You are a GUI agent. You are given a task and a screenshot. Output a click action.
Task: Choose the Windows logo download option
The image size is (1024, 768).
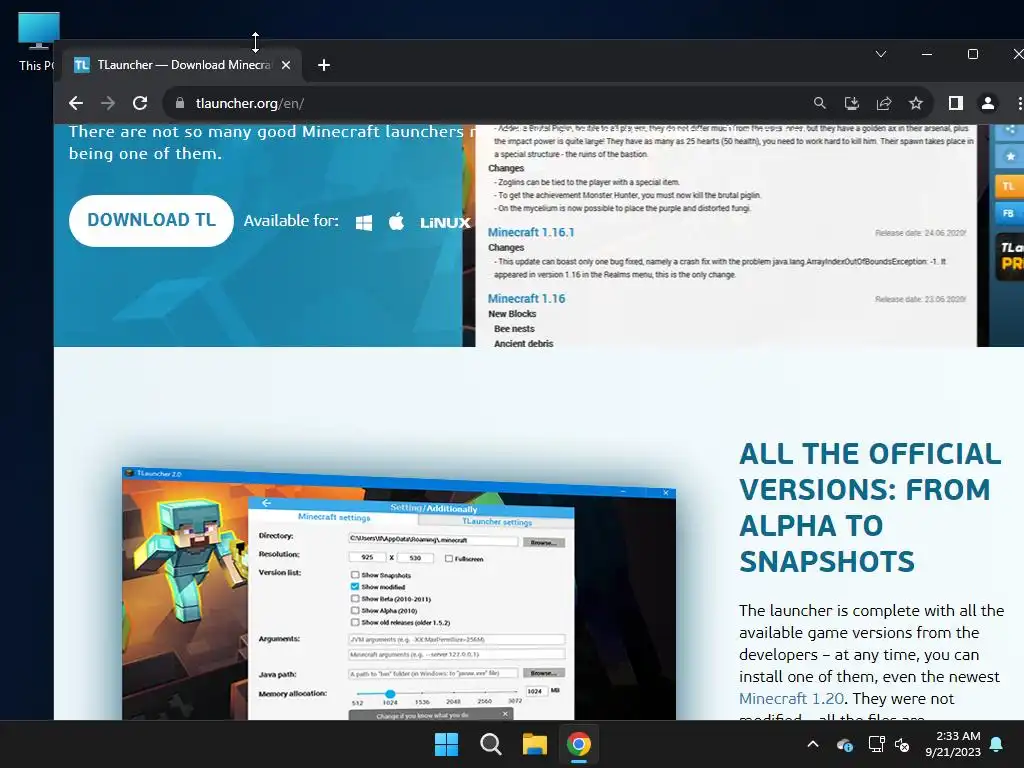pyautogui.click(x=364, y=223)
